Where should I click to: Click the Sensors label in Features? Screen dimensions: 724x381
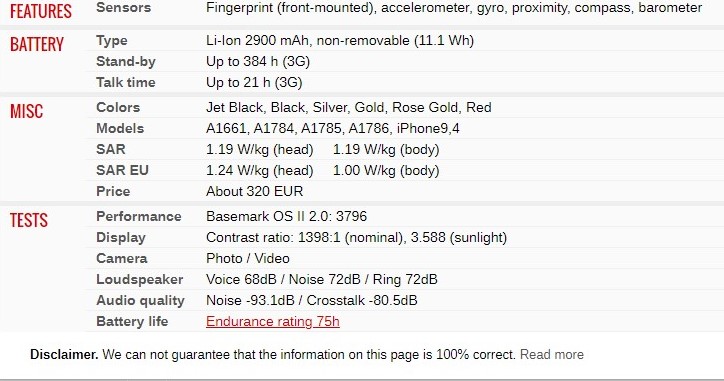click(x=123, y=7)
